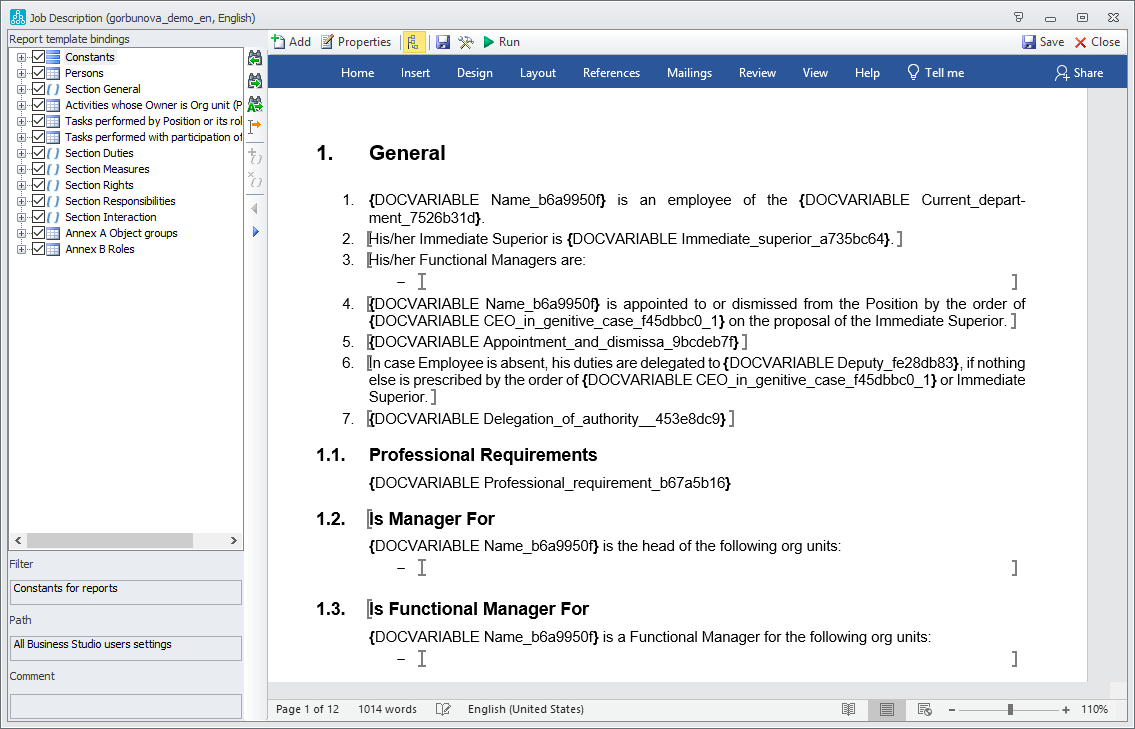Click the Tell me lightbulb icon
This screenshot has width=1135, height=729.
[x=913, y=72]
